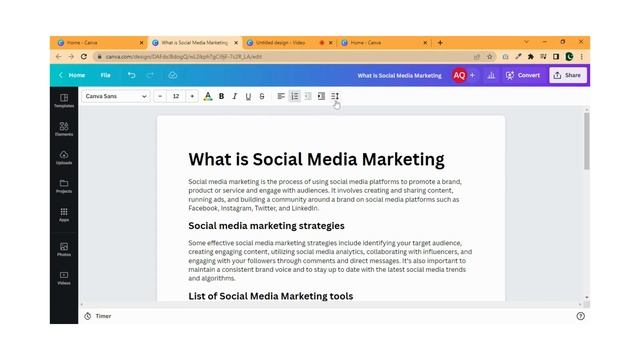Switch to first Home - Canva tab
The image size is (640, 360).
pos(97,42)
